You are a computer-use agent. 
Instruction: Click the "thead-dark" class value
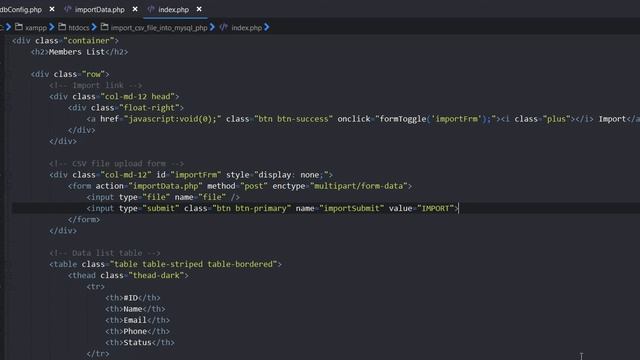coord(156,276)
